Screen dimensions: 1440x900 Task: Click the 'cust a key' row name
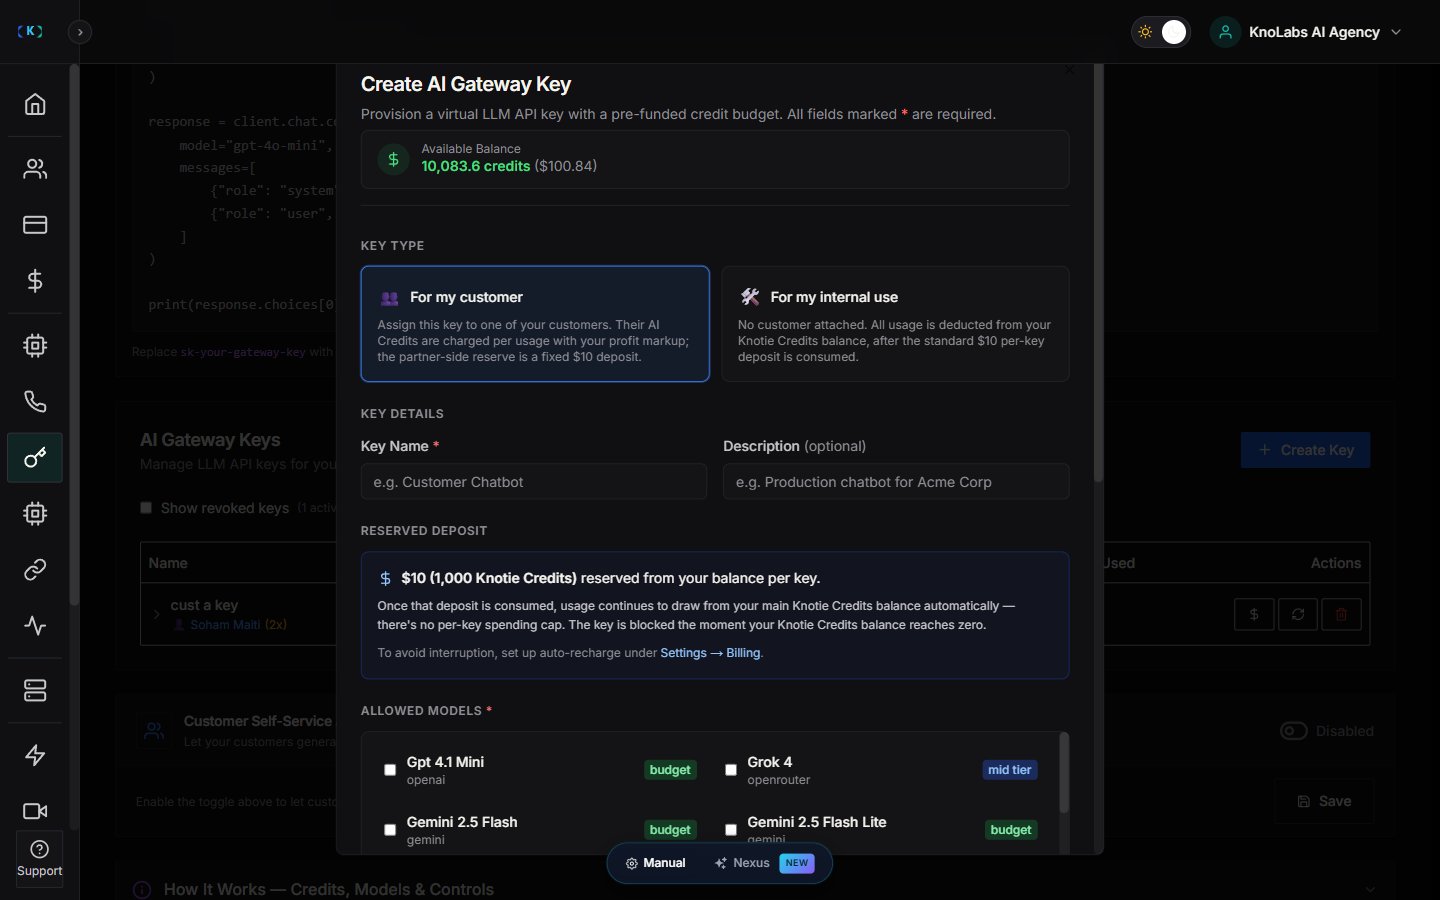click(x=204, y=605)
